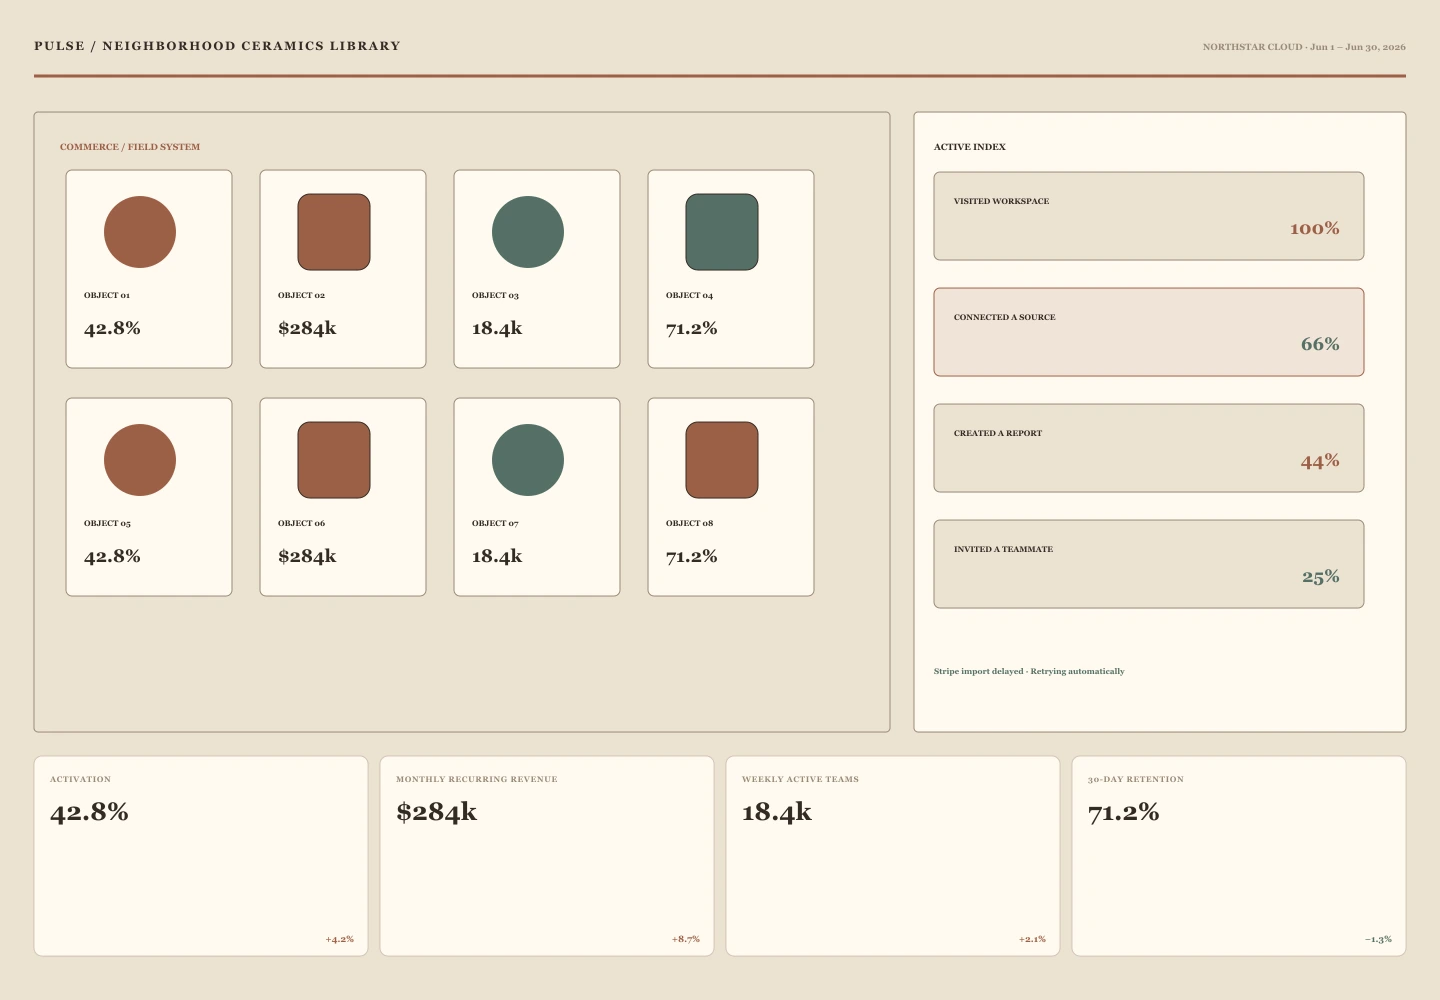Select the terracotta rounded square in Object 02
The image size is (1440, 1000).
[x=334, y=232]
